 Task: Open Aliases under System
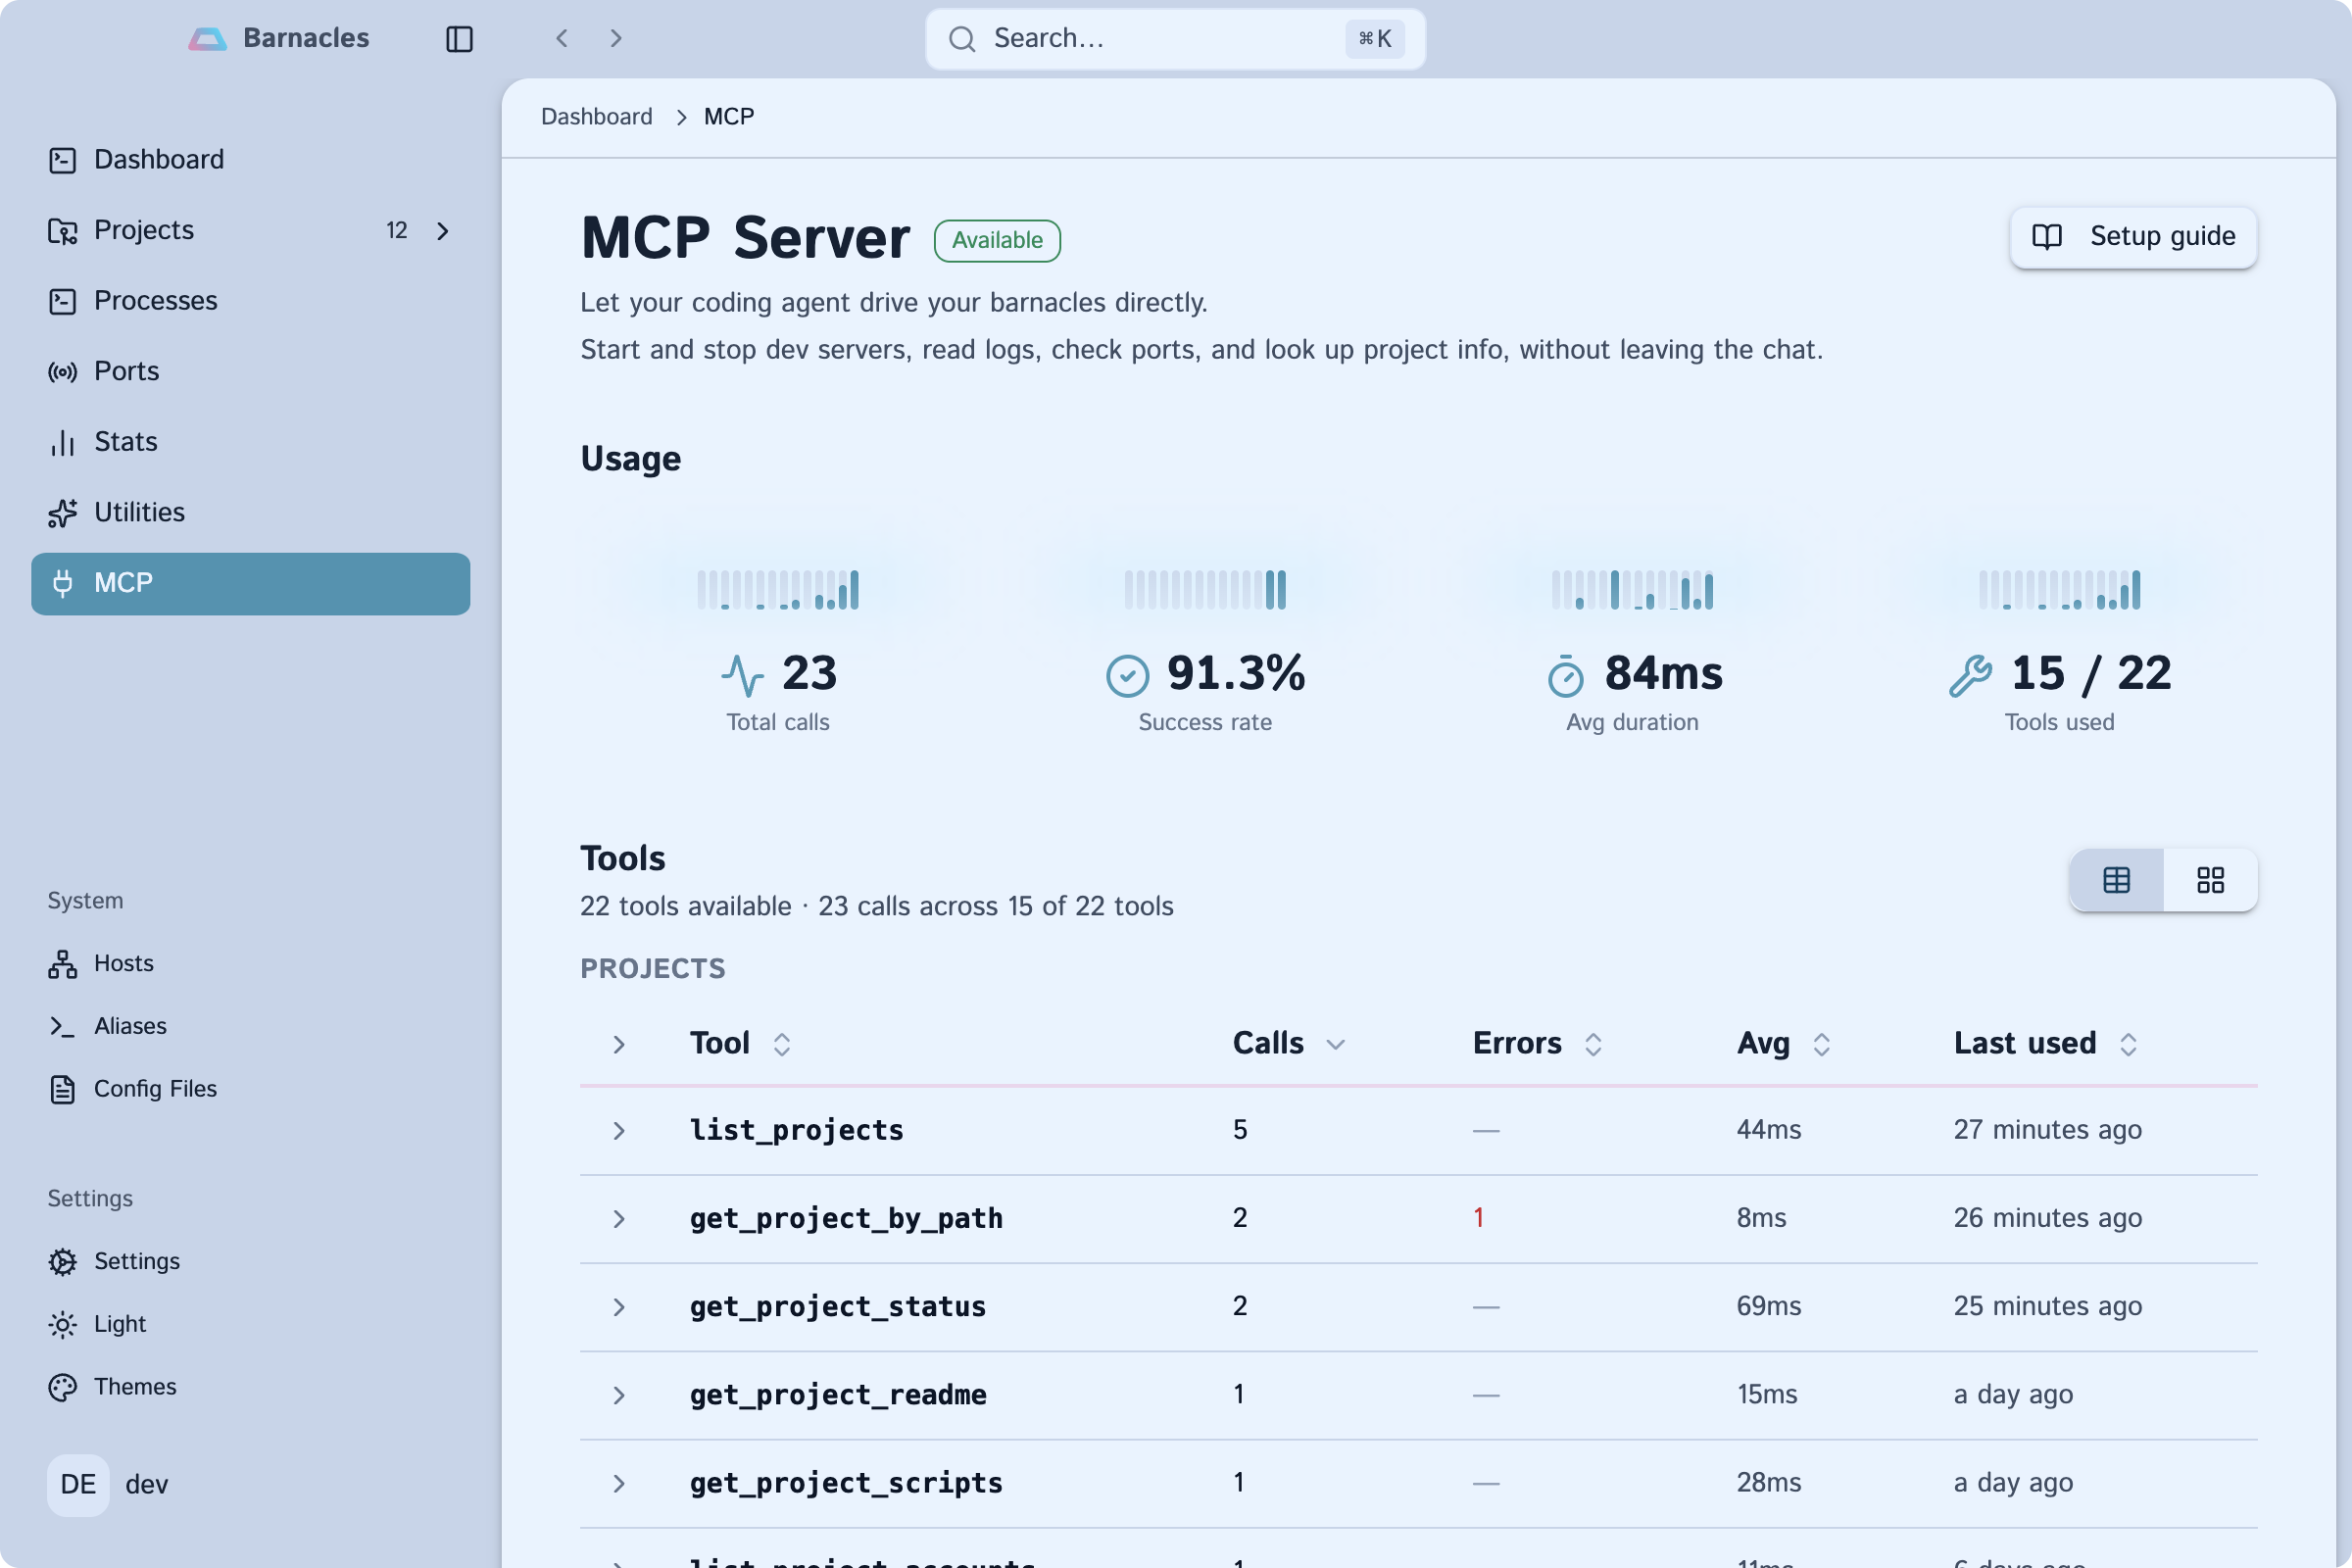[x=250, y=1026]
